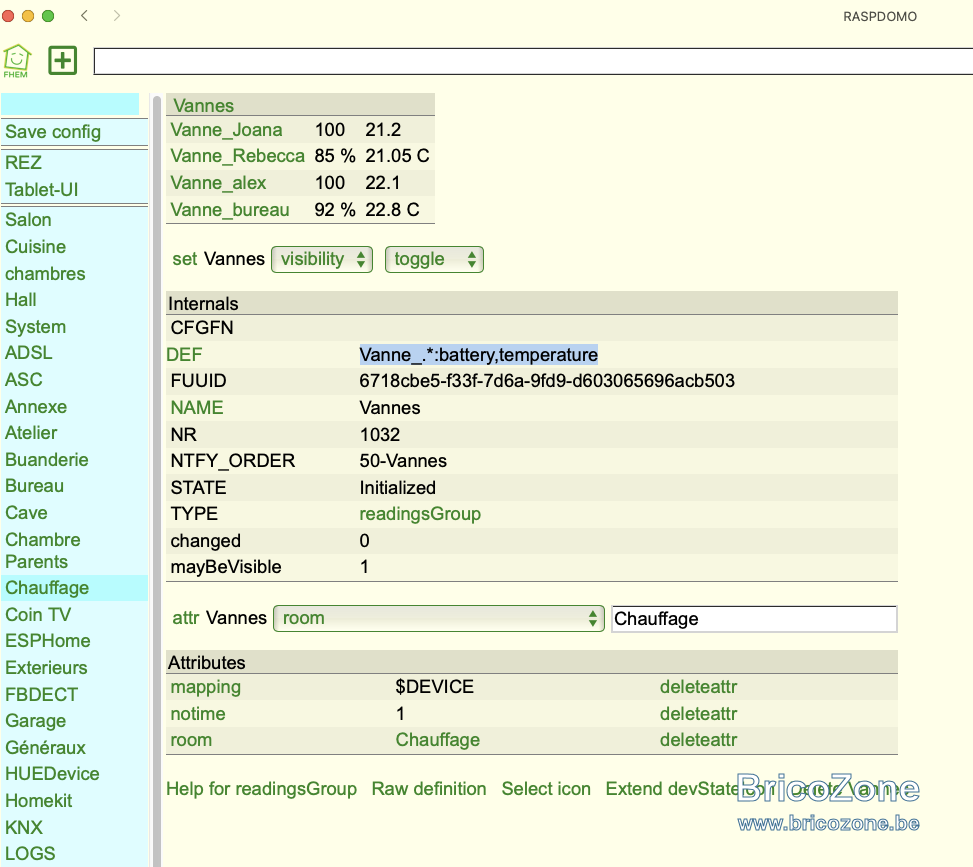Click the FUUID value text
This screenshot has height=867, width=973.
[x=547, y=381]
